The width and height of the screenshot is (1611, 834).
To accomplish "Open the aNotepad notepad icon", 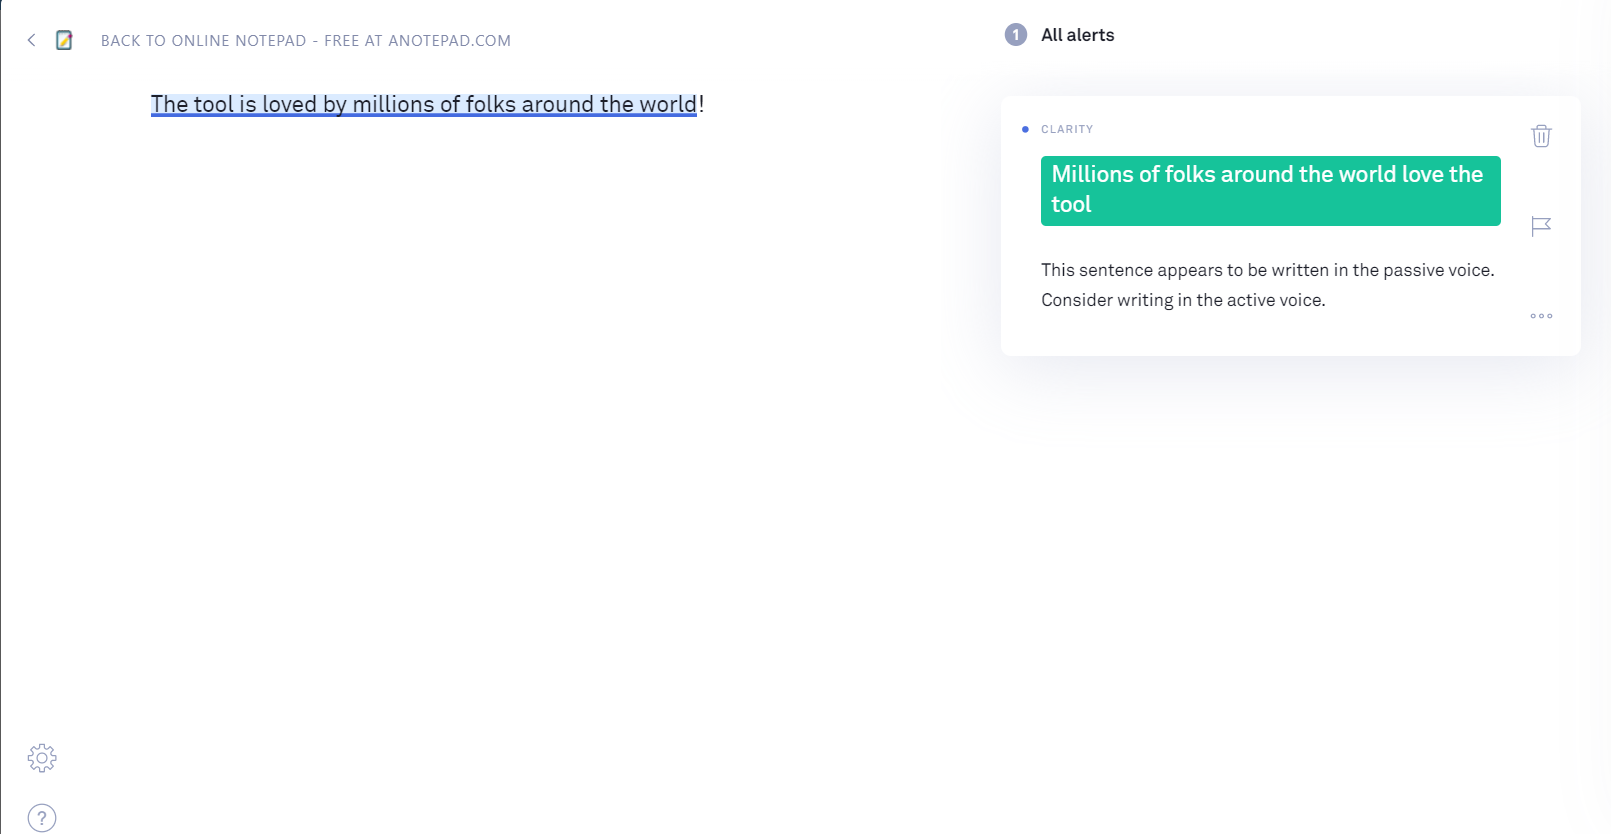I will pyautogui.click(x=64, y=40).
